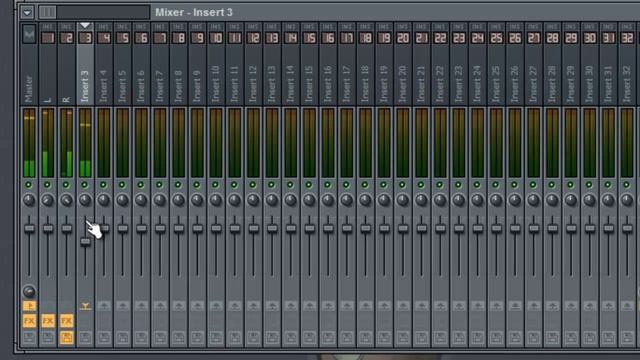
Task: Select the Insert 27 track name
Action: pos(533,84)
